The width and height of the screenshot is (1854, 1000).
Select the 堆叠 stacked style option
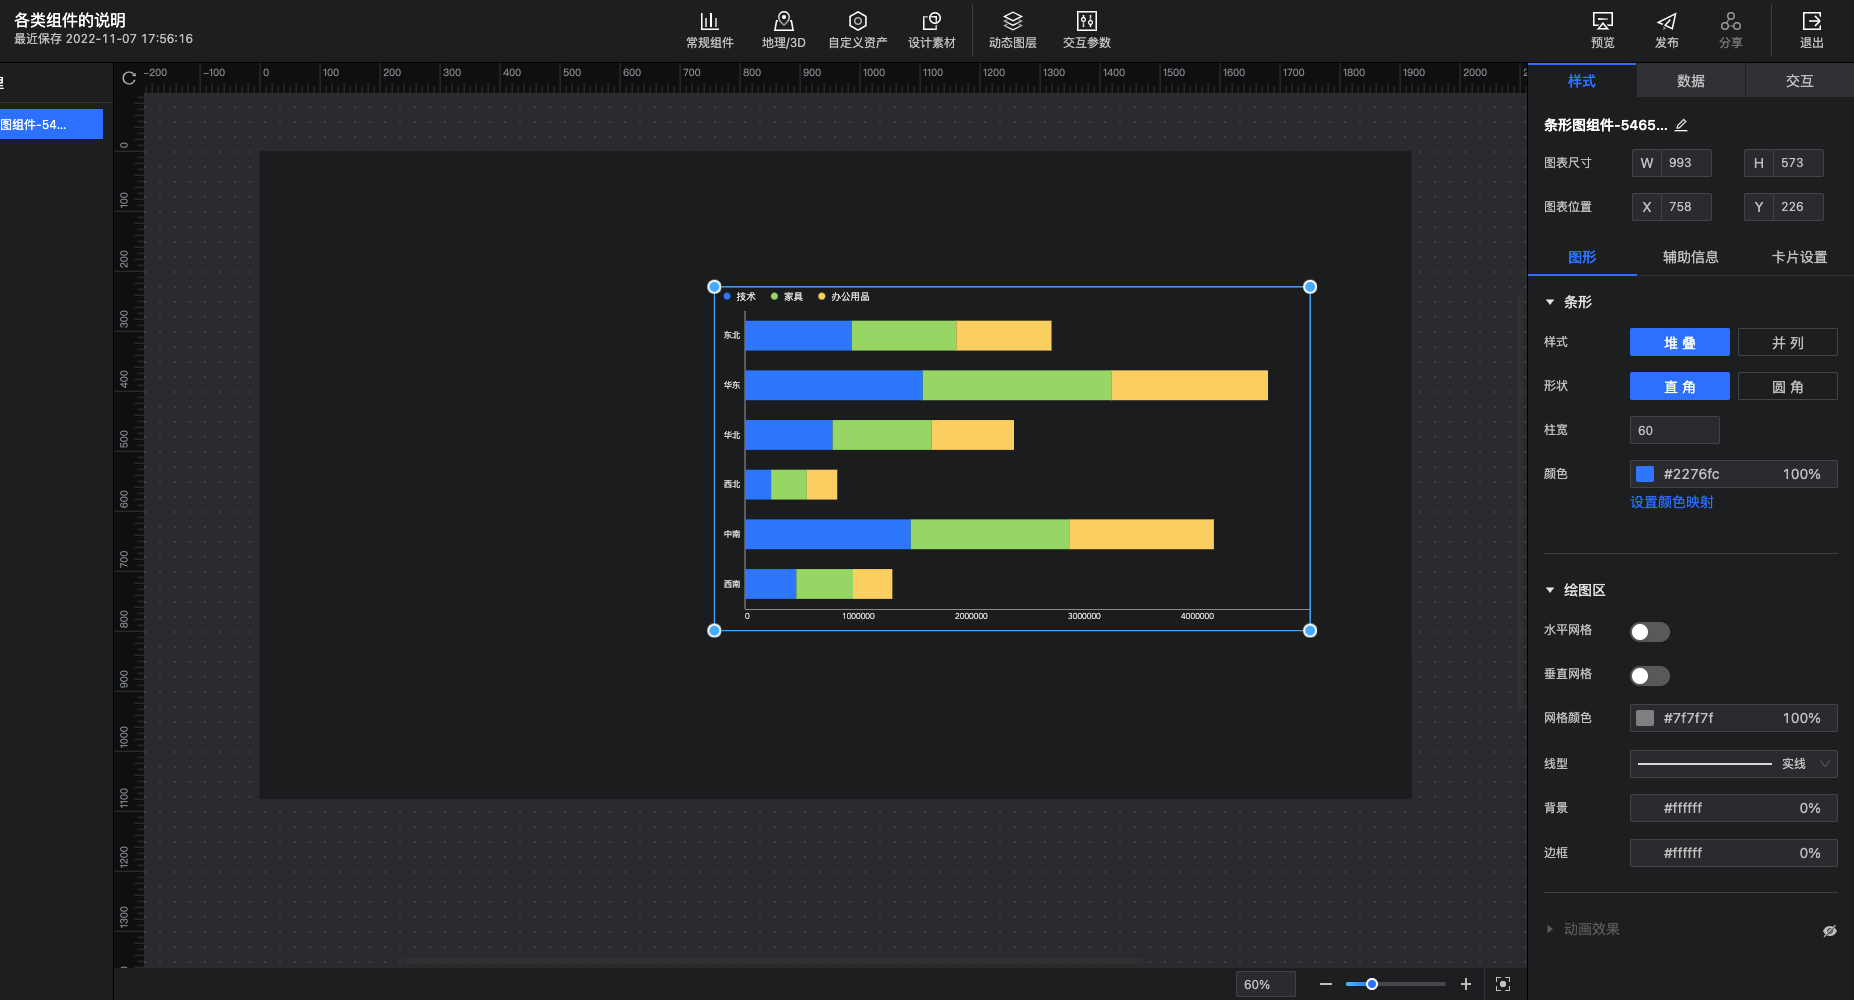tap(1680, 342)
